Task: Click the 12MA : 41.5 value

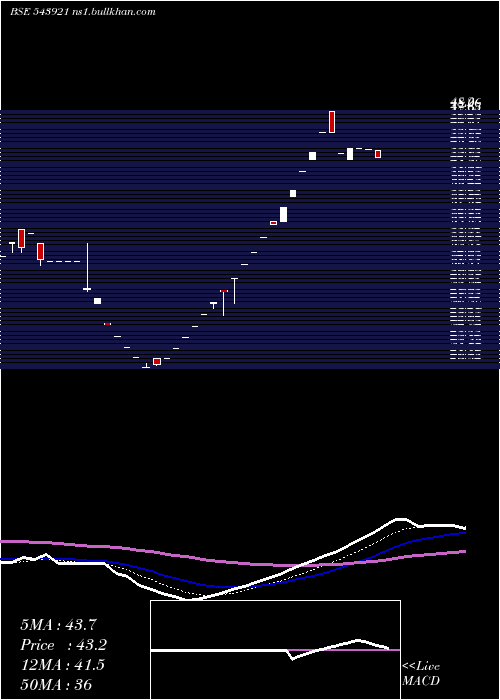Action: (62, 665)
